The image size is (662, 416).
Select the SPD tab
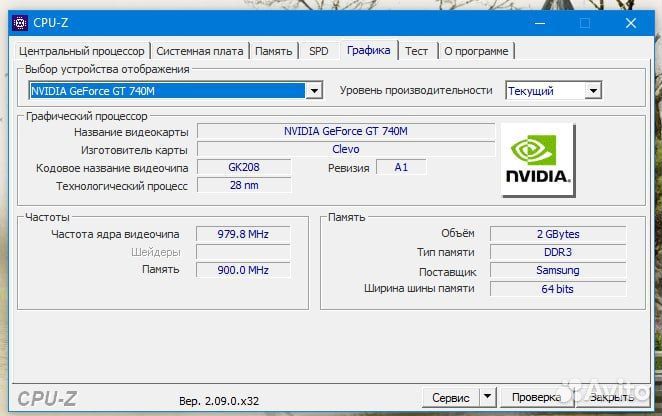(318, 51)
